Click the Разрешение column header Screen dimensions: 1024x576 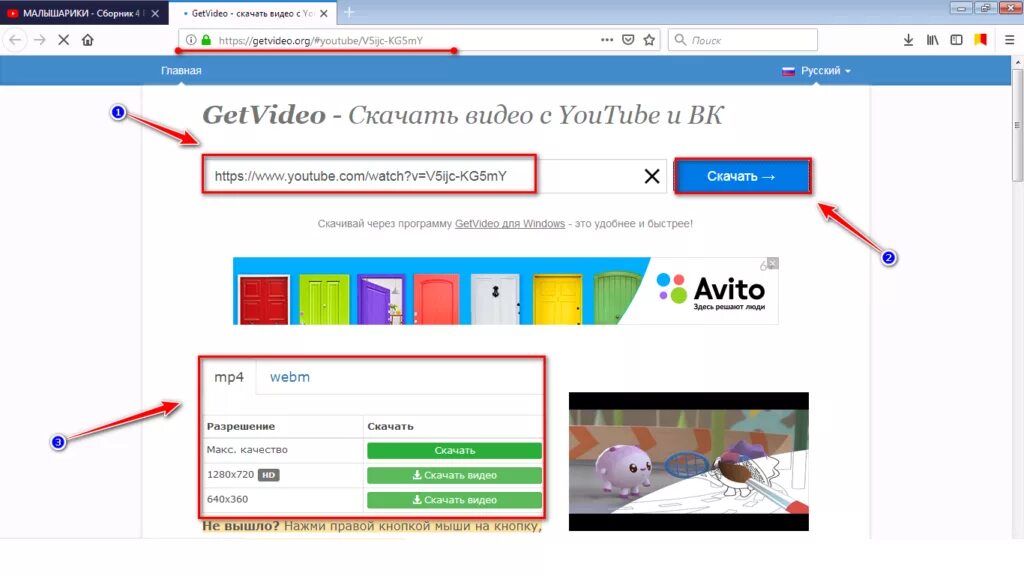(241, 426)
